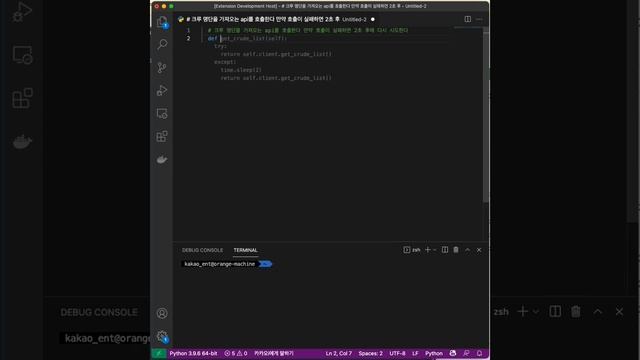Screen dimensions: 640x360
Task: Switch to the DEBUG CONSOLE panel tab
Action: [202, 250]
